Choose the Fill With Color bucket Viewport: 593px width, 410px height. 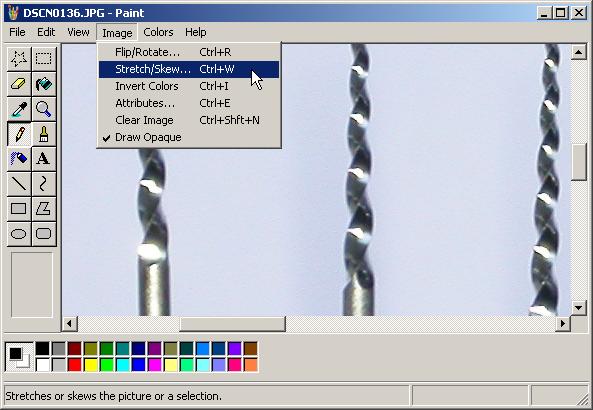(44, 84)
